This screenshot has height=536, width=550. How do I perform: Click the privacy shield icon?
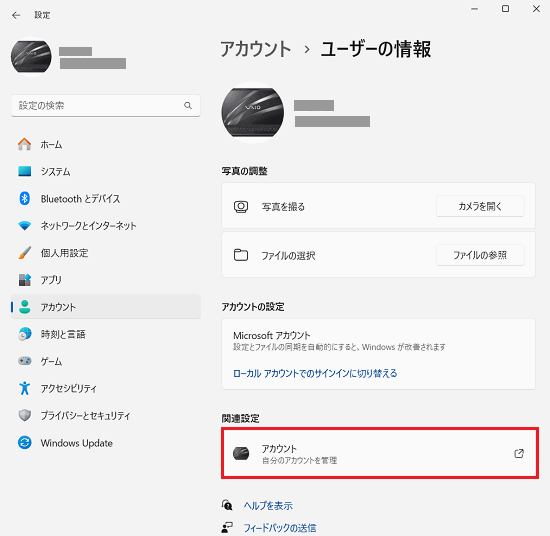(25, 415)
